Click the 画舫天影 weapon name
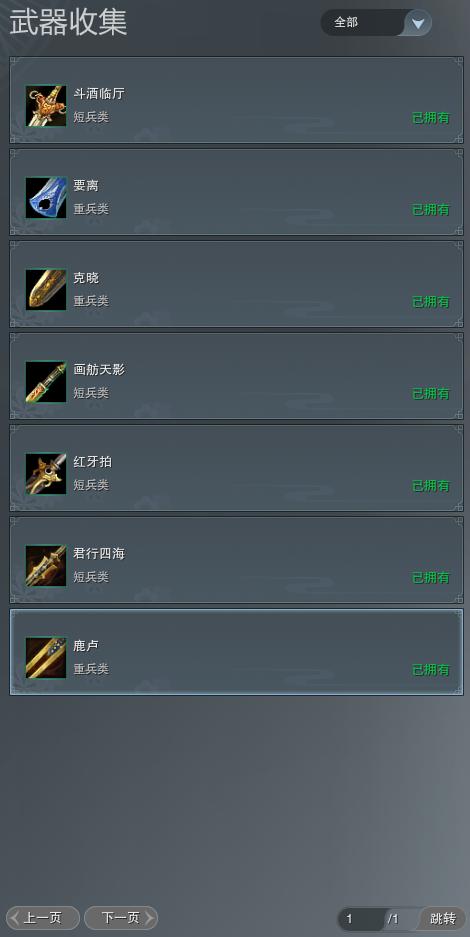The height and width of the screenshot is (937, 470). pyautogui.click(x=99, y=370)
